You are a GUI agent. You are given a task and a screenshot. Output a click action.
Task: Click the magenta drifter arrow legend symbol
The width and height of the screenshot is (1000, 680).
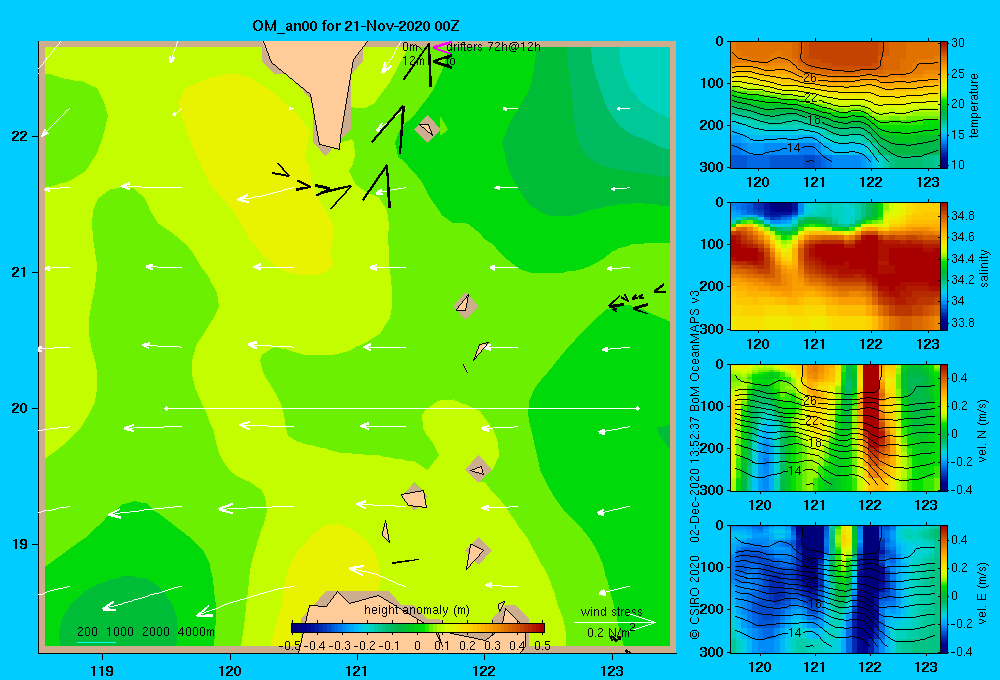441,47
